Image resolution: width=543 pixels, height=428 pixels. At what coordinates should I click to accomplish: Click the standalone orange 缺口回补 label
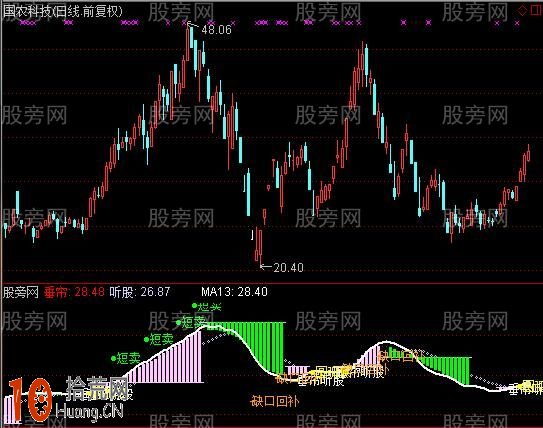(274, 401)
